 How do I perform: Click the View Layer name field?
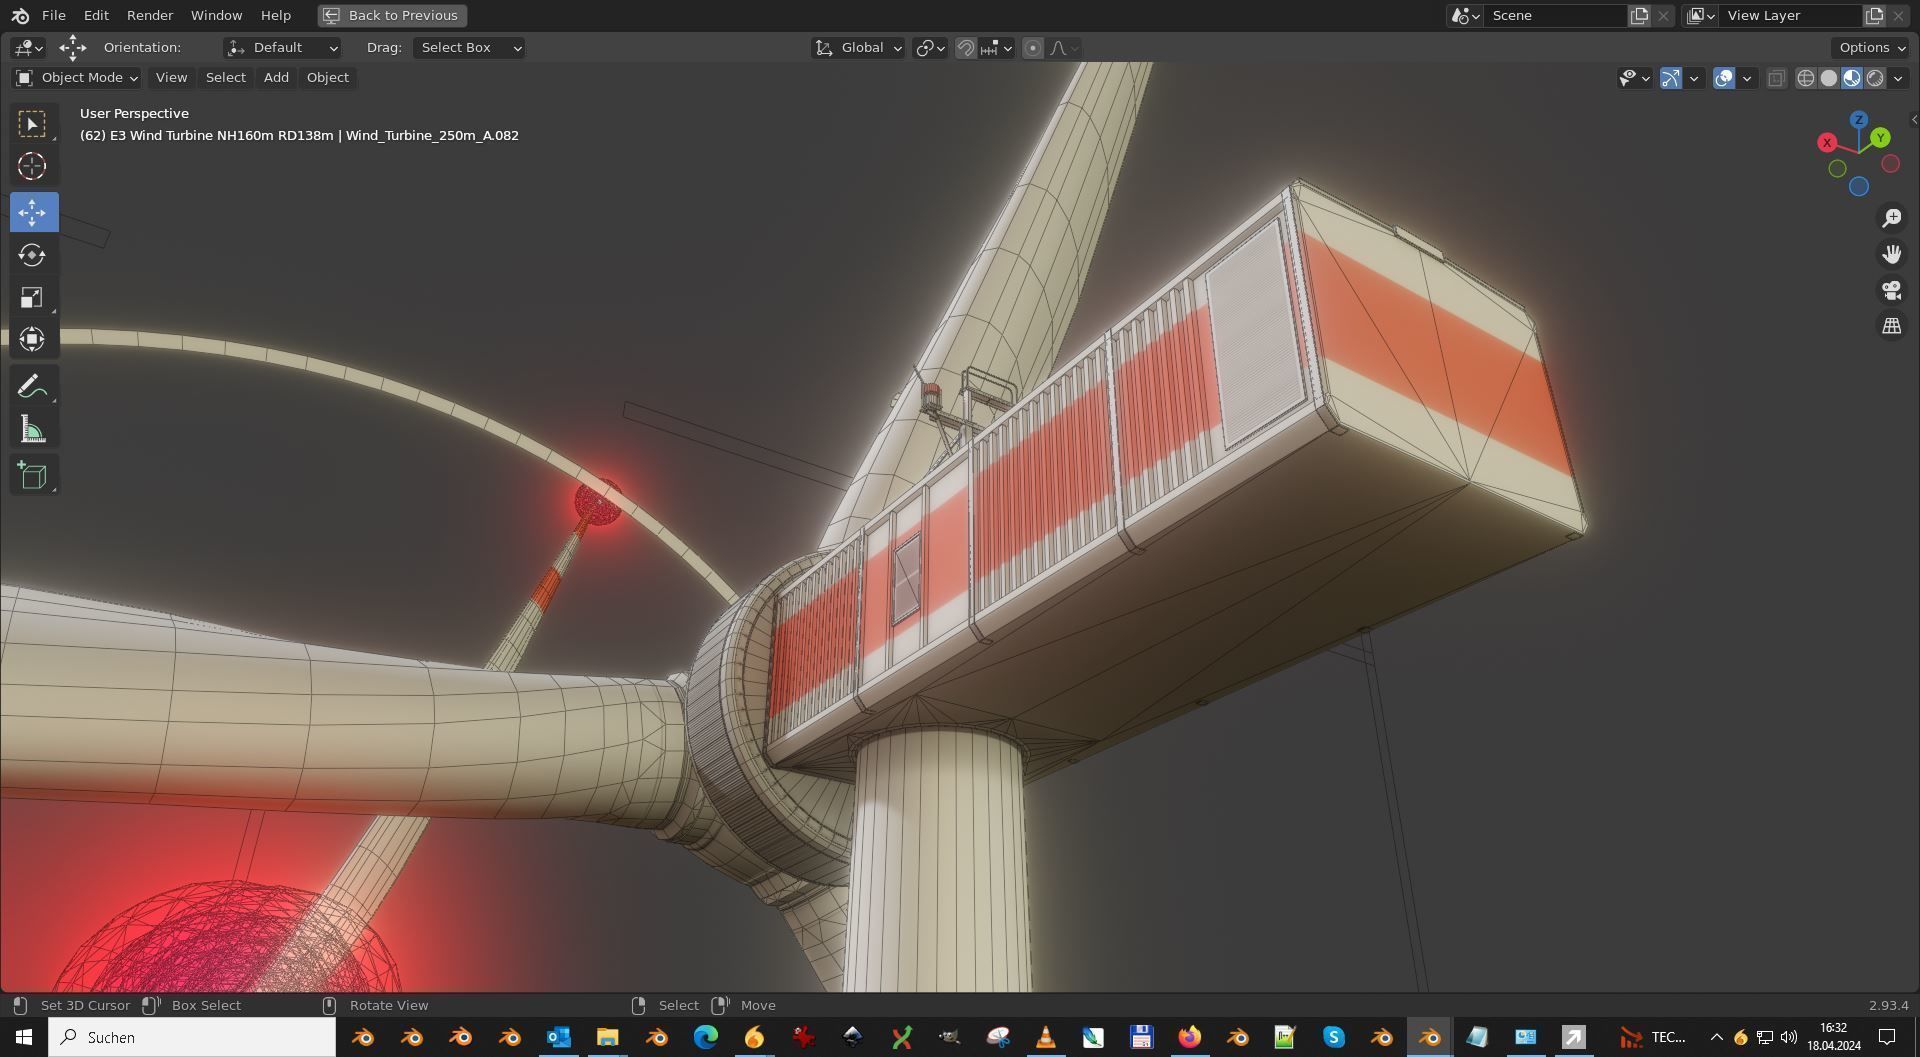point(1790,15)
